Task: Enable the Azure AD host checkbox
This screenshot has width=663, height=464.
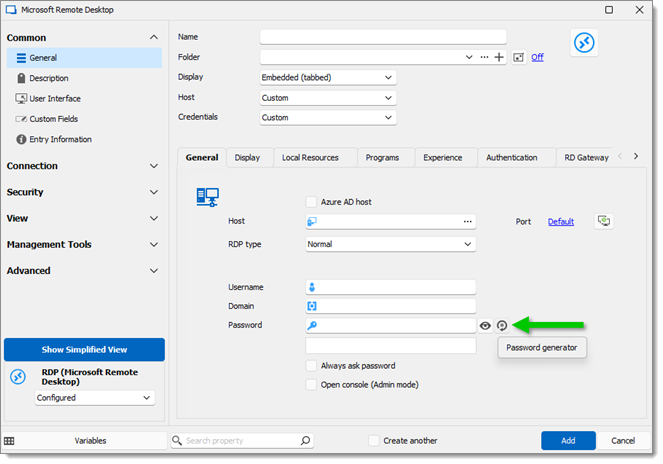Action: click(311, 202)
